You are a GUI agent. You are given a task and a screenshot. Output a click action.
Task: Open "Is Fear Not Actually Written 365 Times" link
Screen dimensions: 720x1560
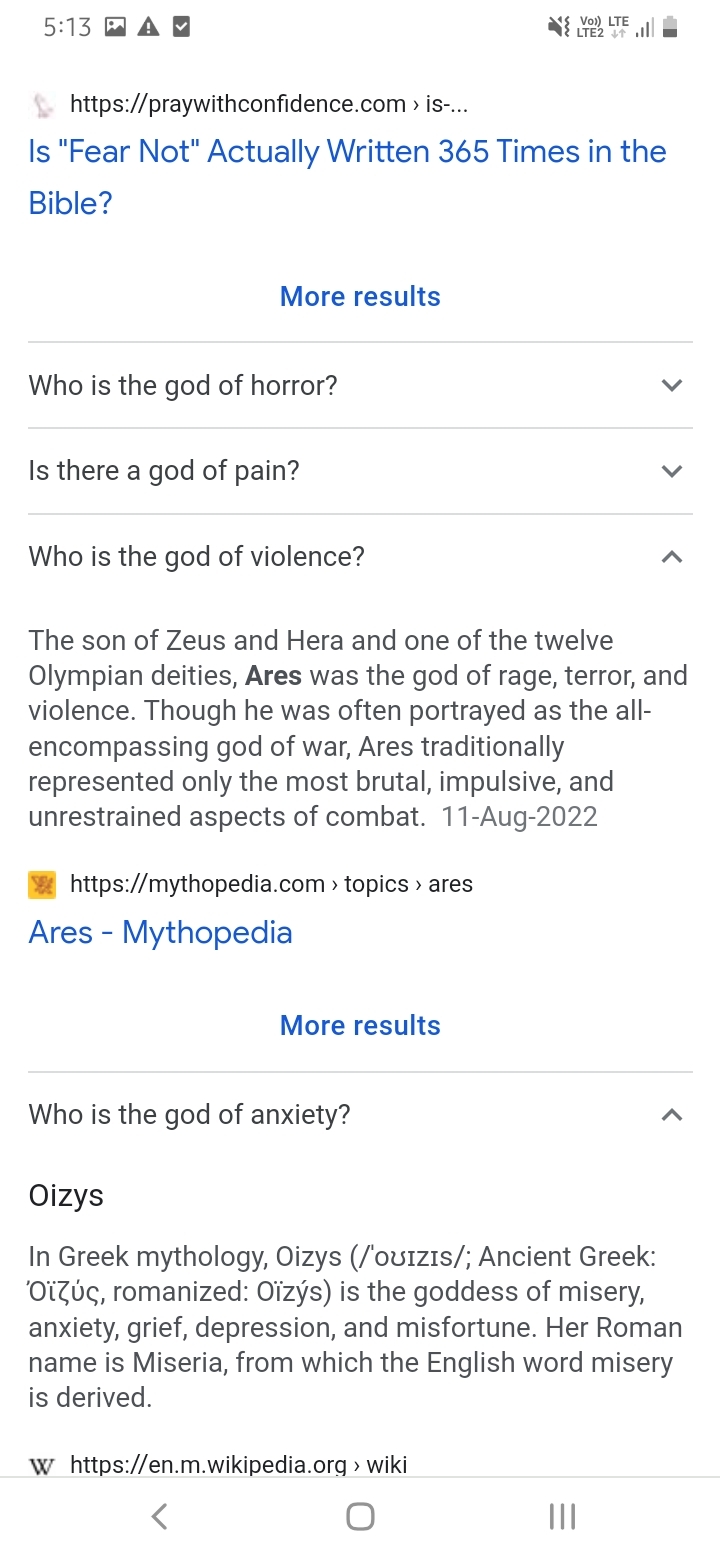tap(348, 177)
